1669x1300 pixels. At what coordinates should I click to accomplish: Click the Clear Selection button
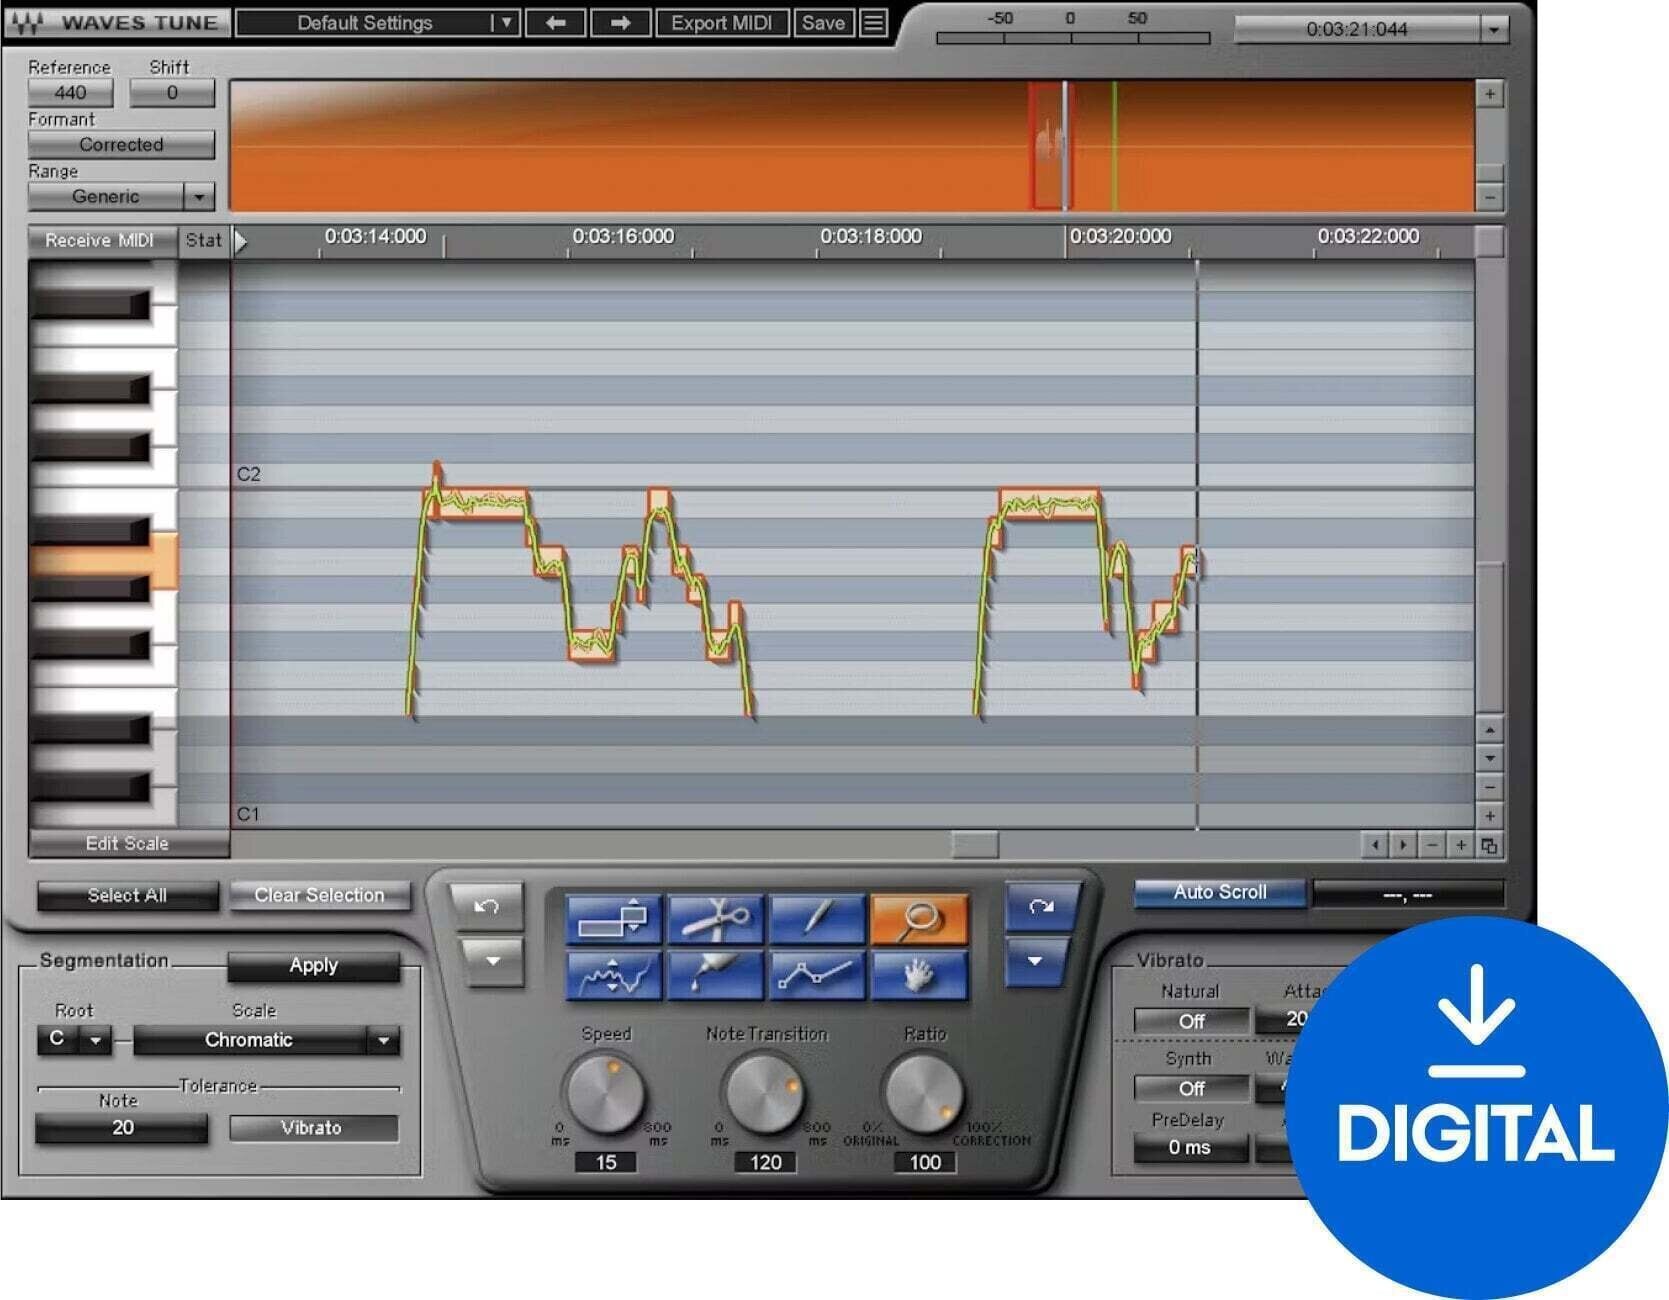click(x=319, y=896)
